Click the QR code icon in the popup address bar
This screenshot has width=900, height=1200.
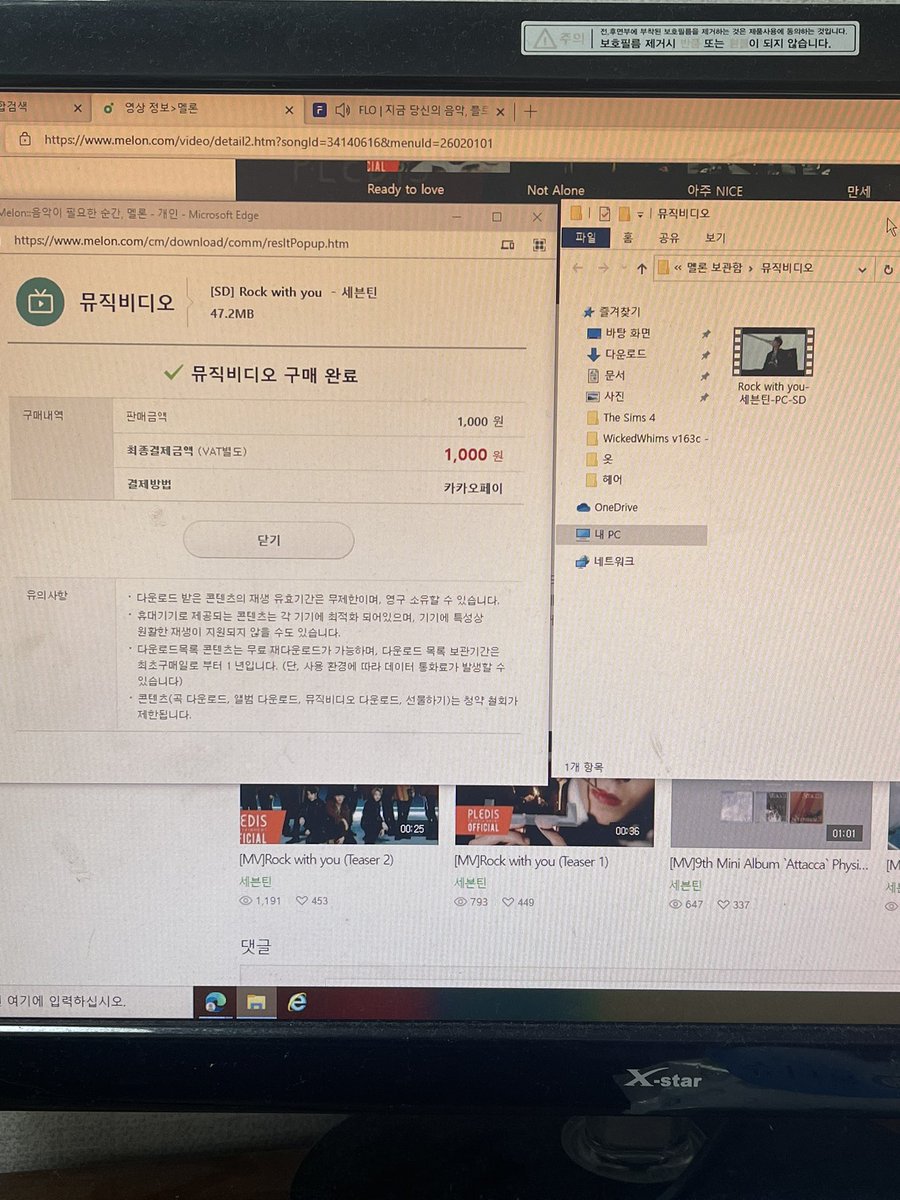click(x=539, y=244)
